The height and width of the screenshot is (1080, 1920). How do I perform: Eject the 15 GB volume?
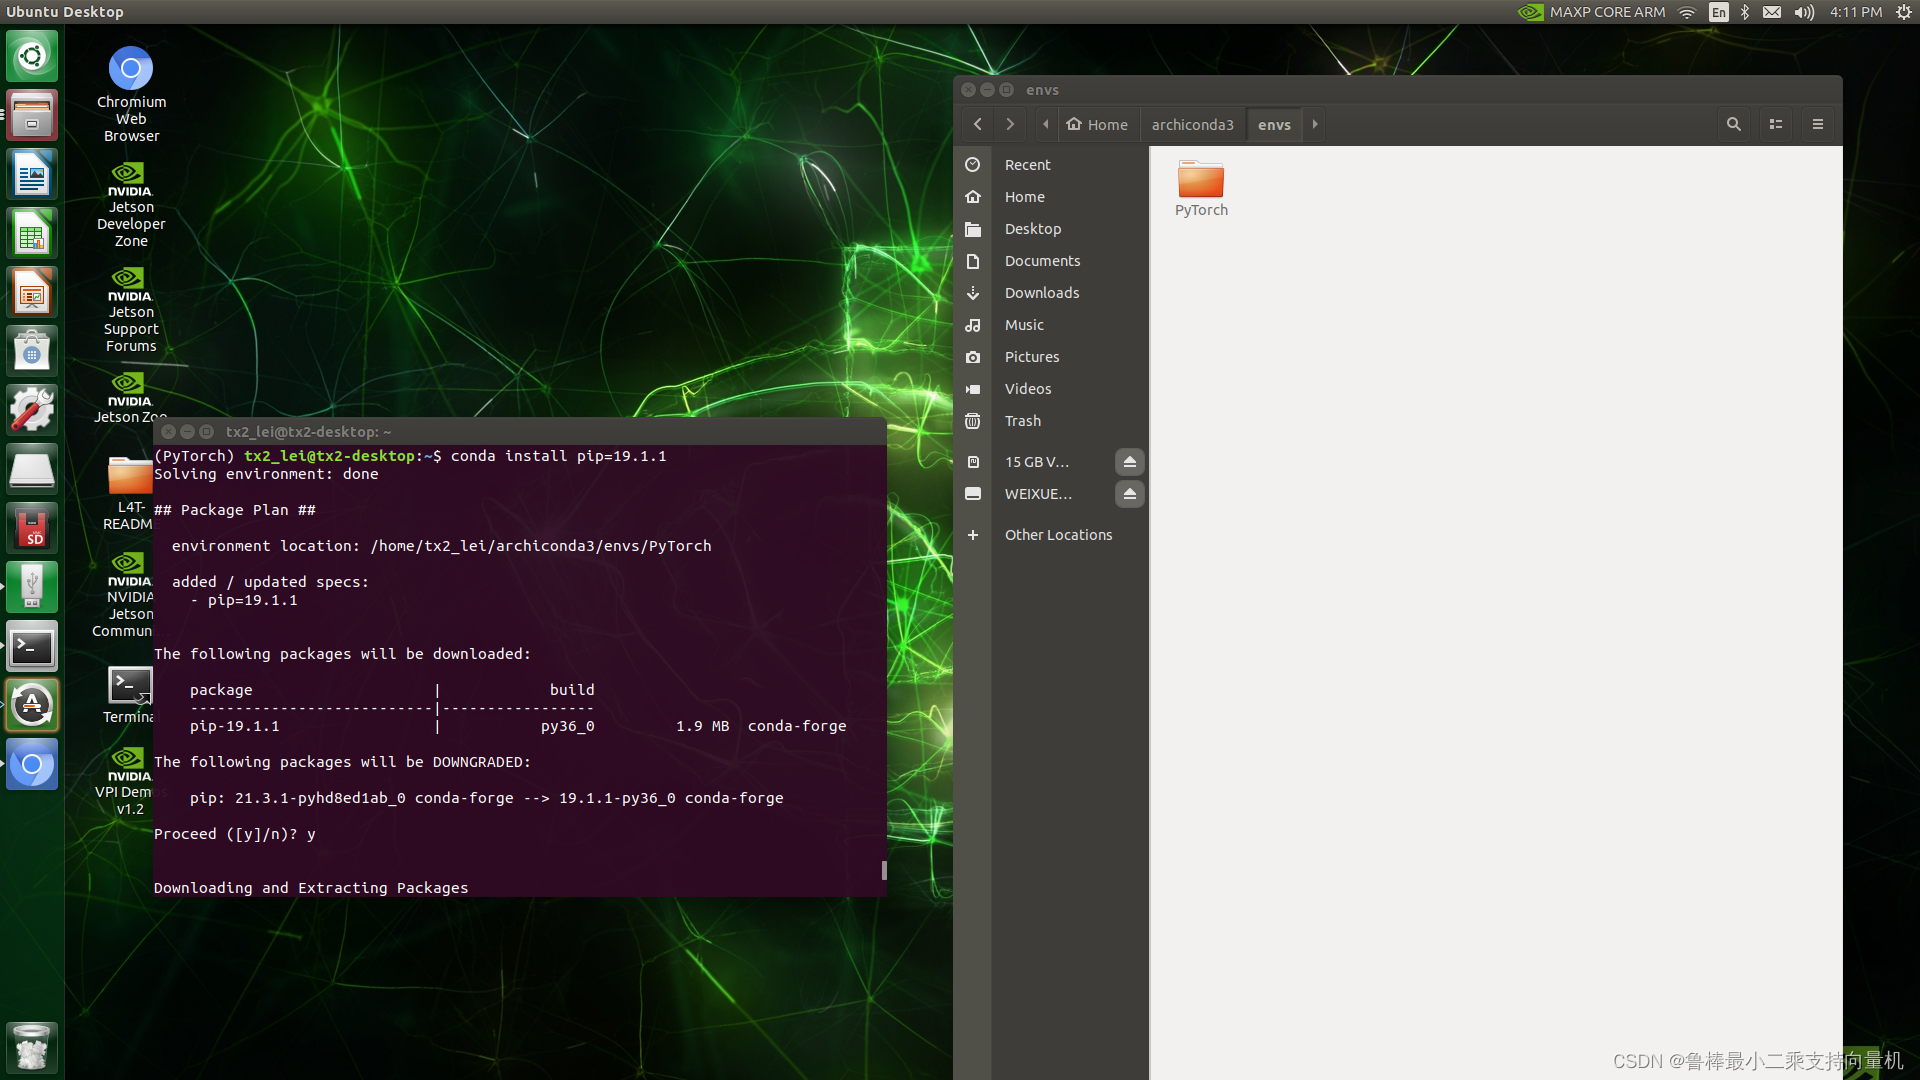pyautogui.click(x=1130, y=461)
